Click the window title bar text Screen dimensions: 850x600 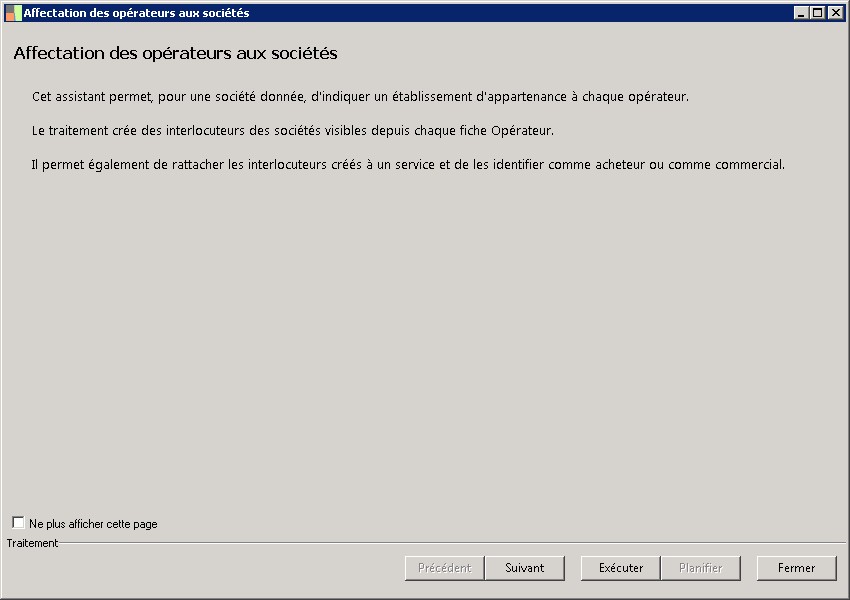click(136, 13)
